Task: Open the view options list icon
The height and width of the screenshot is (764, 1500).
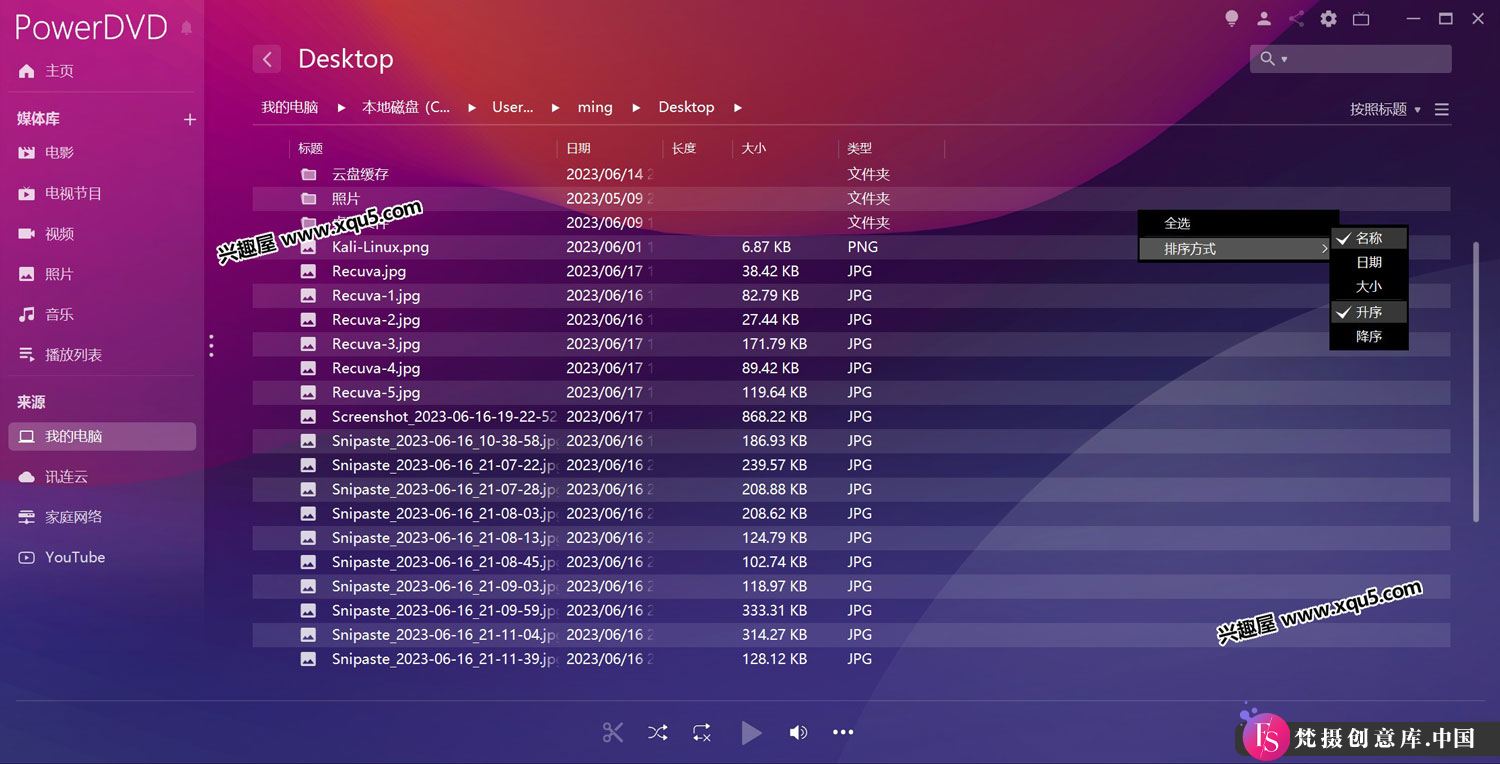Action: (x=1441, y=110)
